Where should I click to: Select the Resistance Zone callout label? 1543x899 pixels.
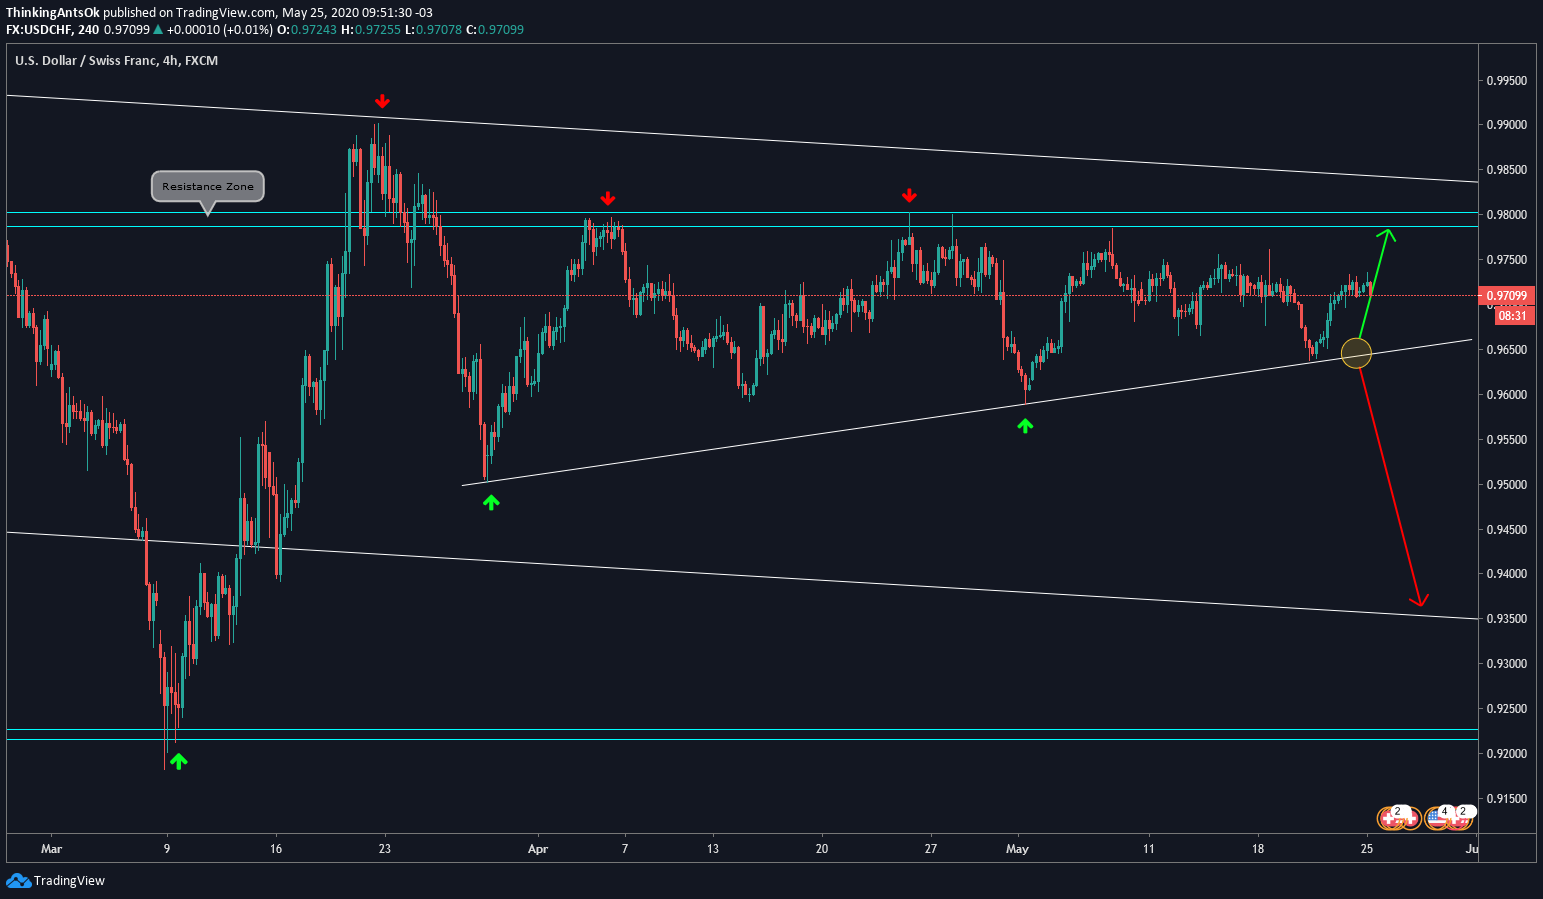pyautogui.click(x=208, y=187)
